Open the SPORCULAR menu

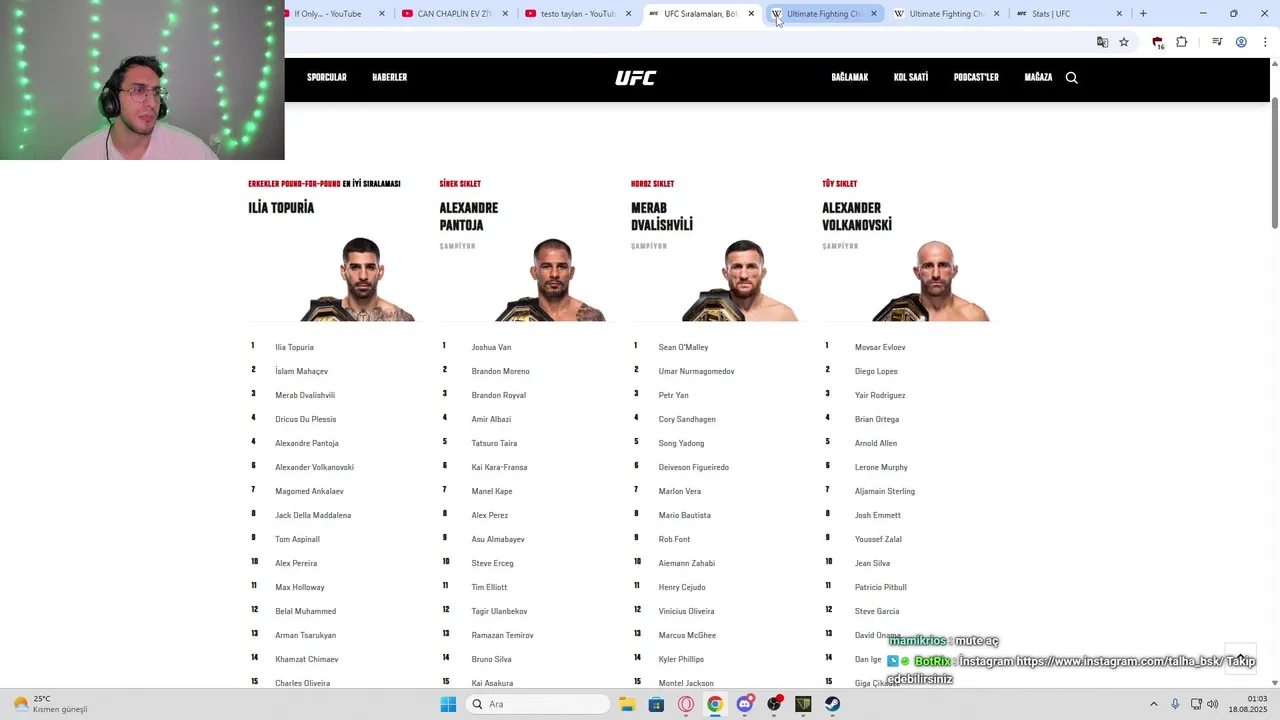(327, 78)
